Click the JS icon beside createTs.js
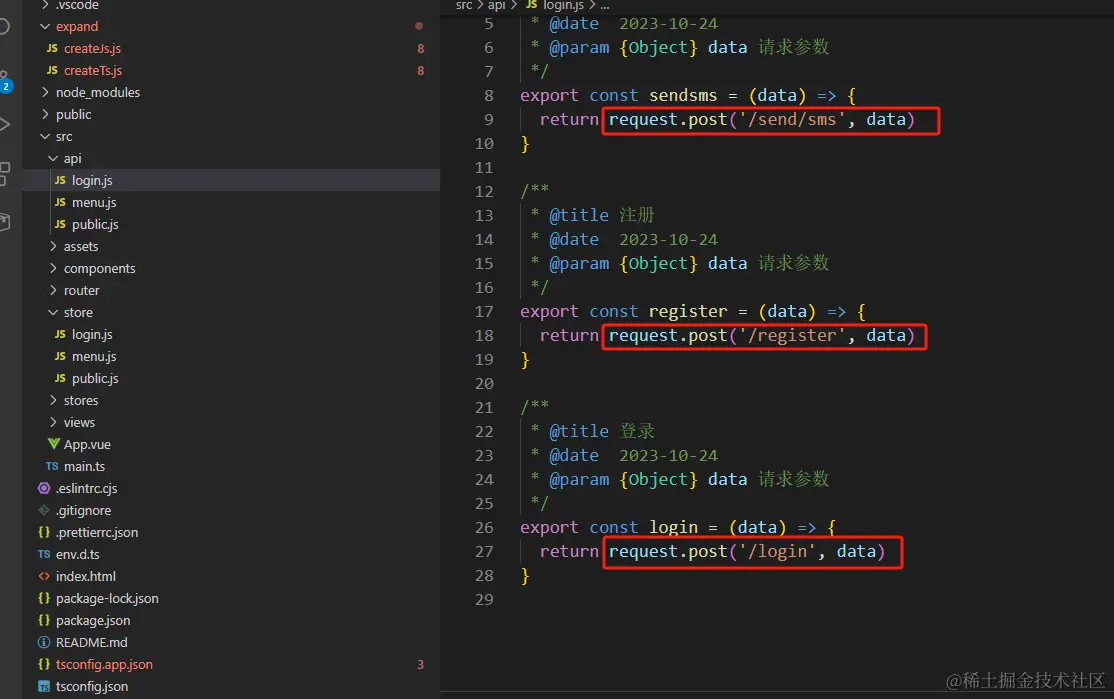Viewport: 1114px width, 699px height. 52,70
